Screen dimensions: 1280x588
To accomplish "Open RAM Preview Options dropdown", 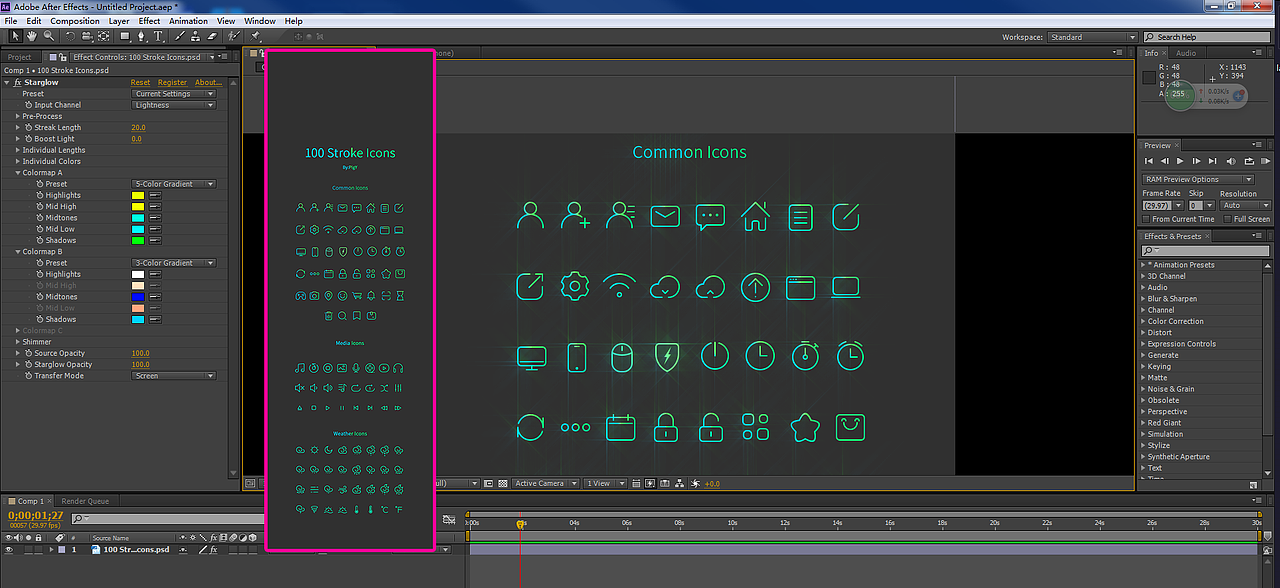I will [1198, 180].
